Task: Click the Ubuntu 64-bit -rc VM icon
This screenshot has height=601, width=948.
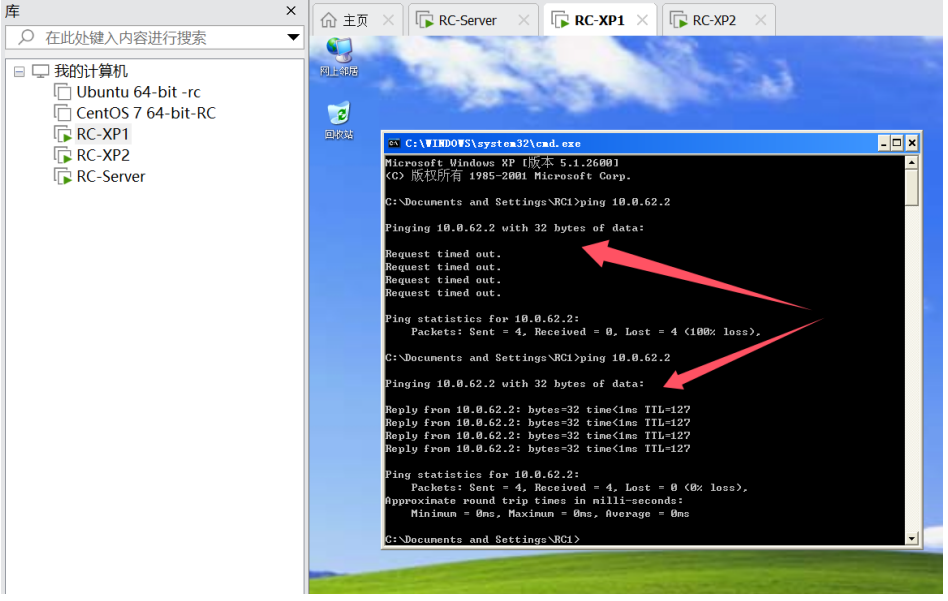Action: tap(63, 92)
